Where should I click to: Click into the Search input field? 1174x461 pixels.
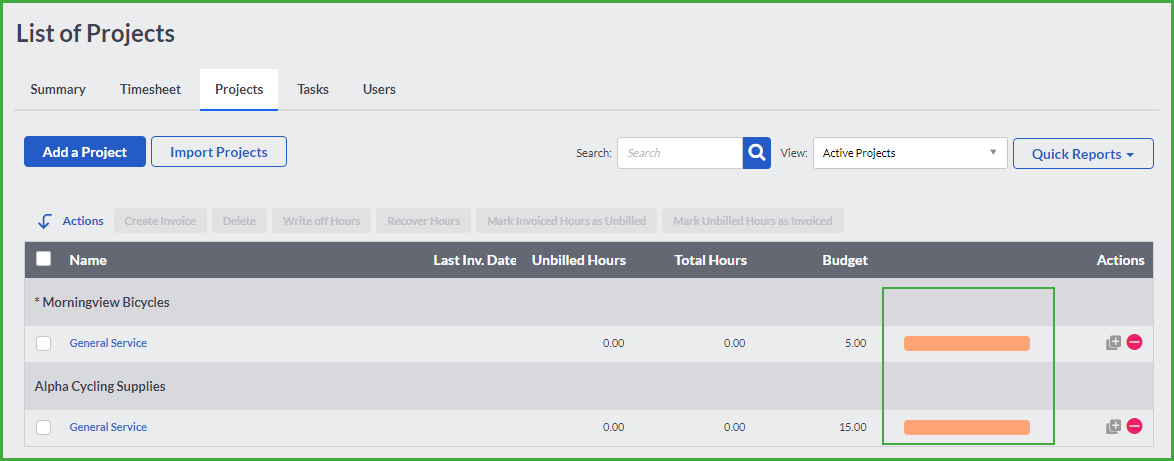tap(680, 153)
